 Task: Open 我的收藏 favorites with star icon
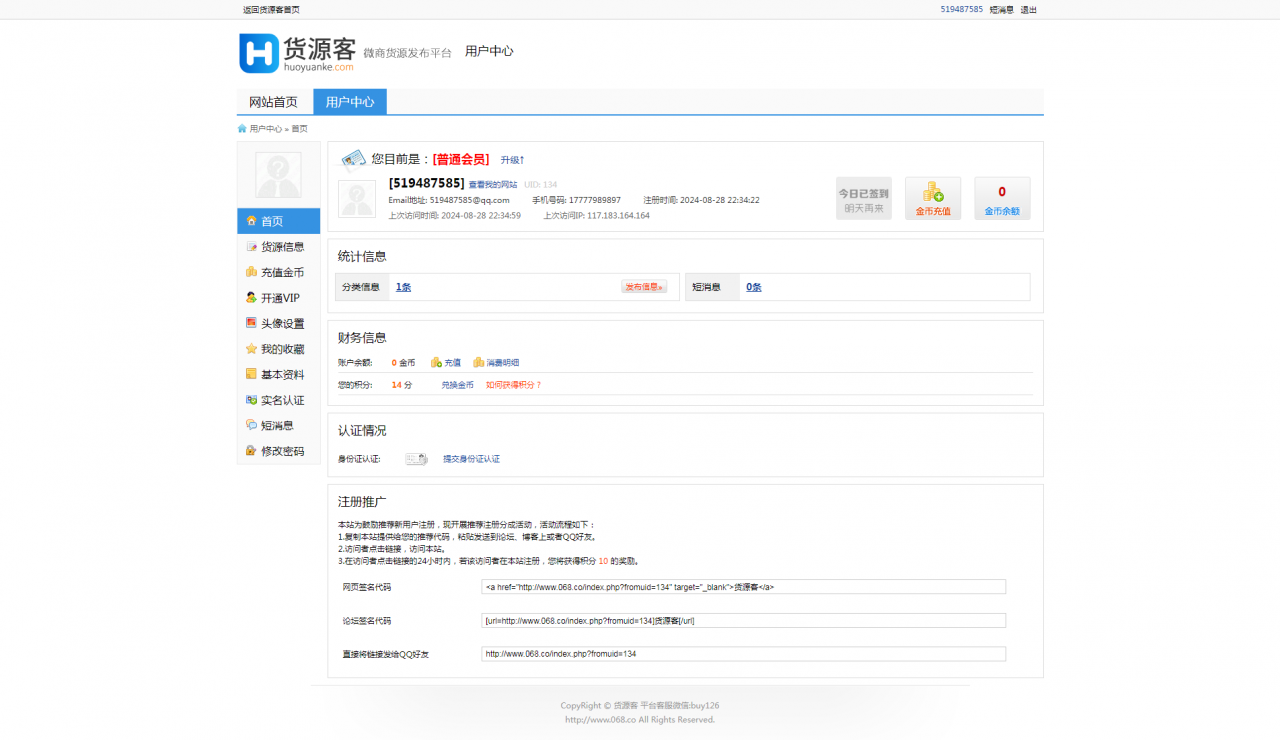click(x=283, y=348)
